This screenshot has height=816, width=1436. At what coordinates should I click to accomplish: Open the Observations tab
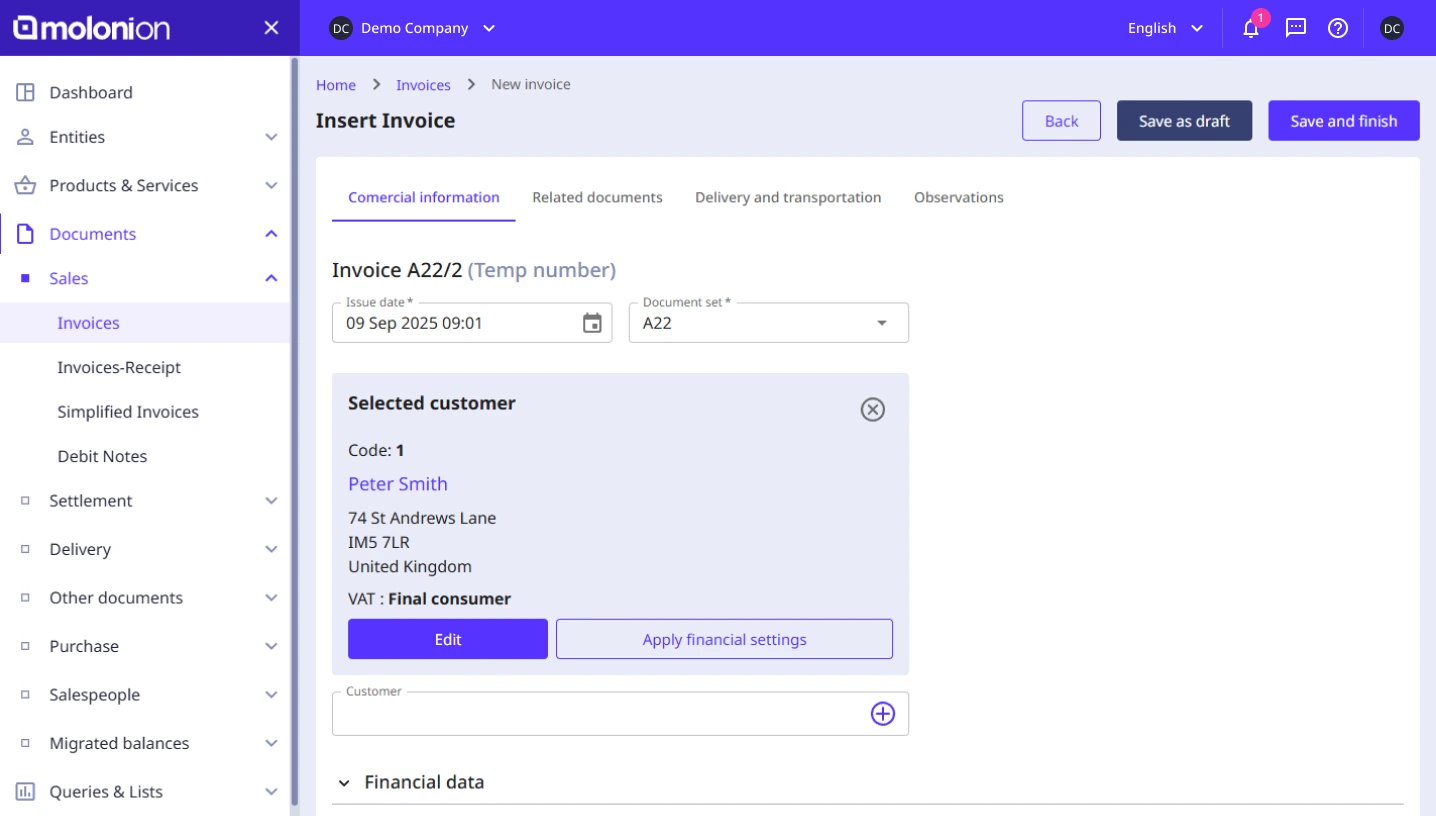[x=958, y=197]
